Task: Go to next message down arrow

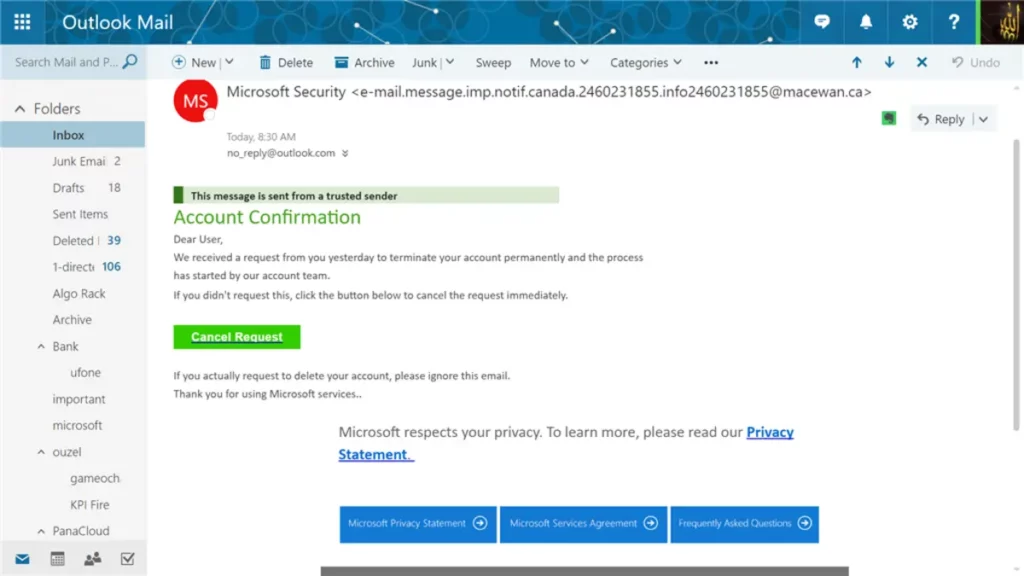Action: pos(889,62)
